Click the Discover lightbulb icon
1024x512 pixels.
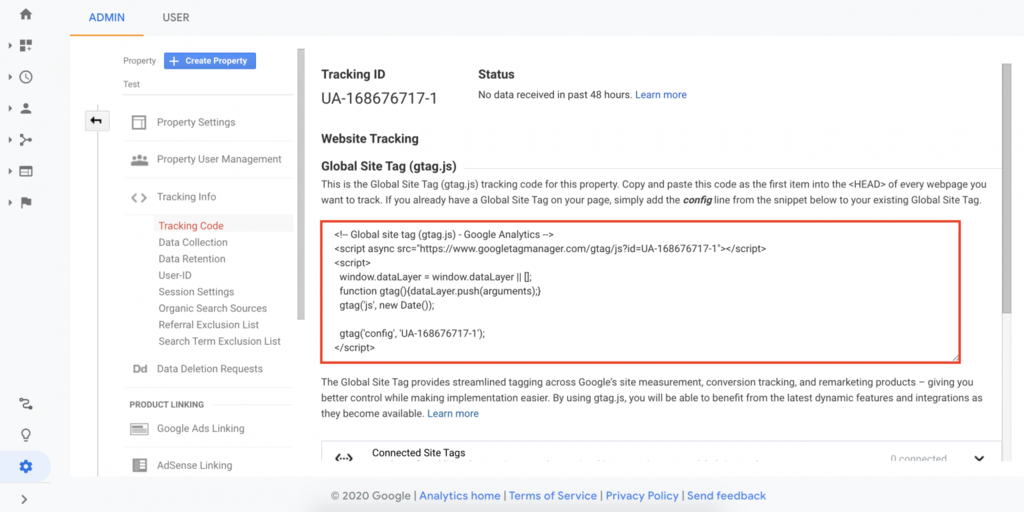26,435
